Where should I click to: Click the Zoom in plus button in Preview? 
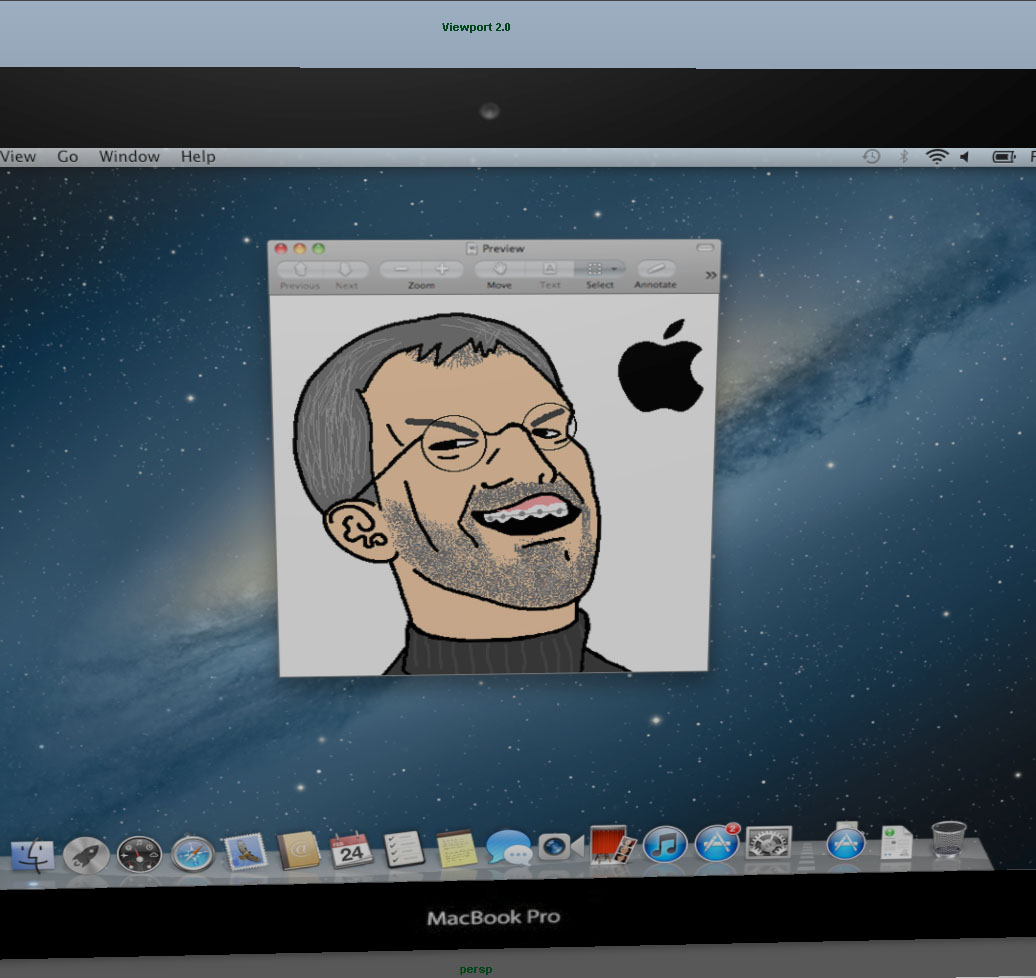(442, 270)
